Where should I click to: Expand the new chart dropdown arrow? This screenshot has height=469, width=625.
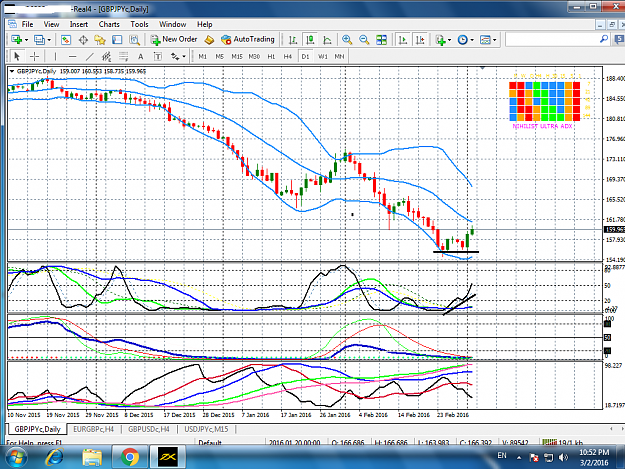point(26,40)
